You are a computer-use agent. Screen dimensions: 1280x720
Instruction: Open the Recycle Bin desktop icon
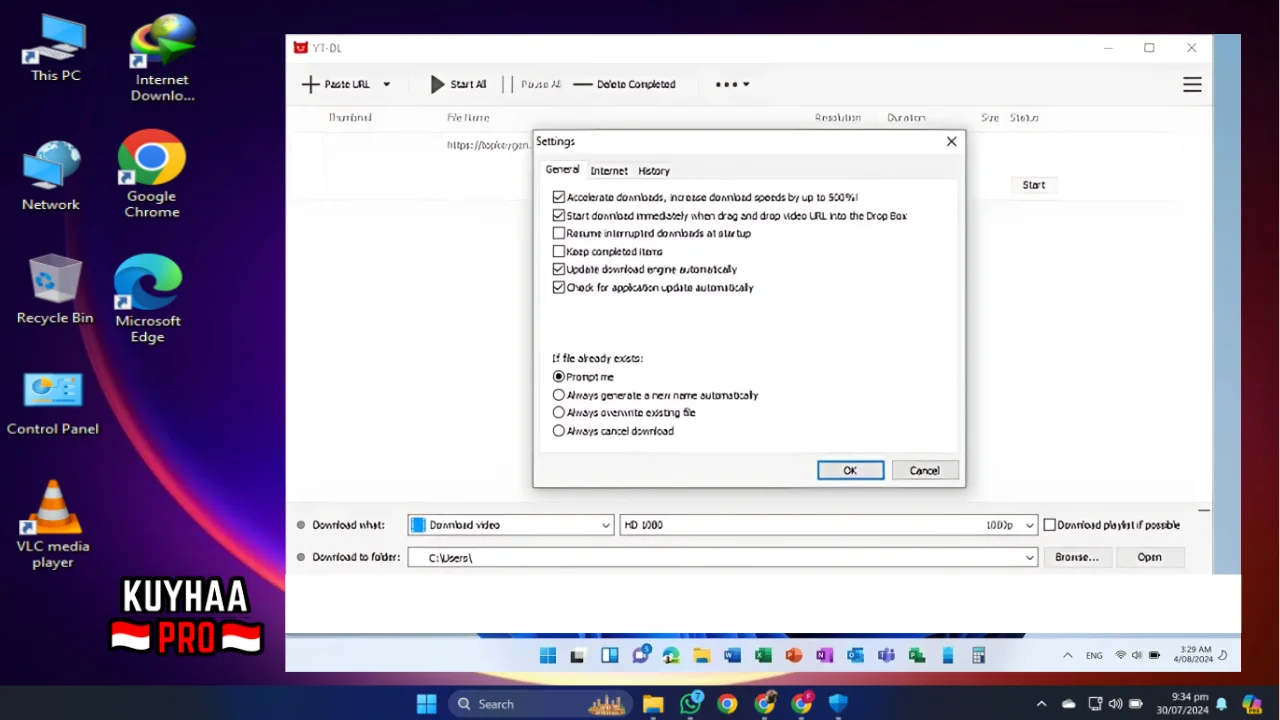[55, 289]
